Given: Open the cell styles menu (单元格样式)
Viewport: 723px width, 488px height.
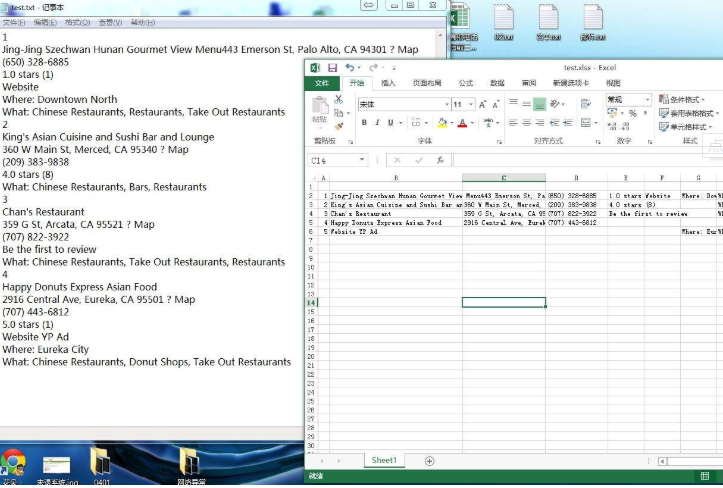Looking at the screenshot, I should point(686,126).
